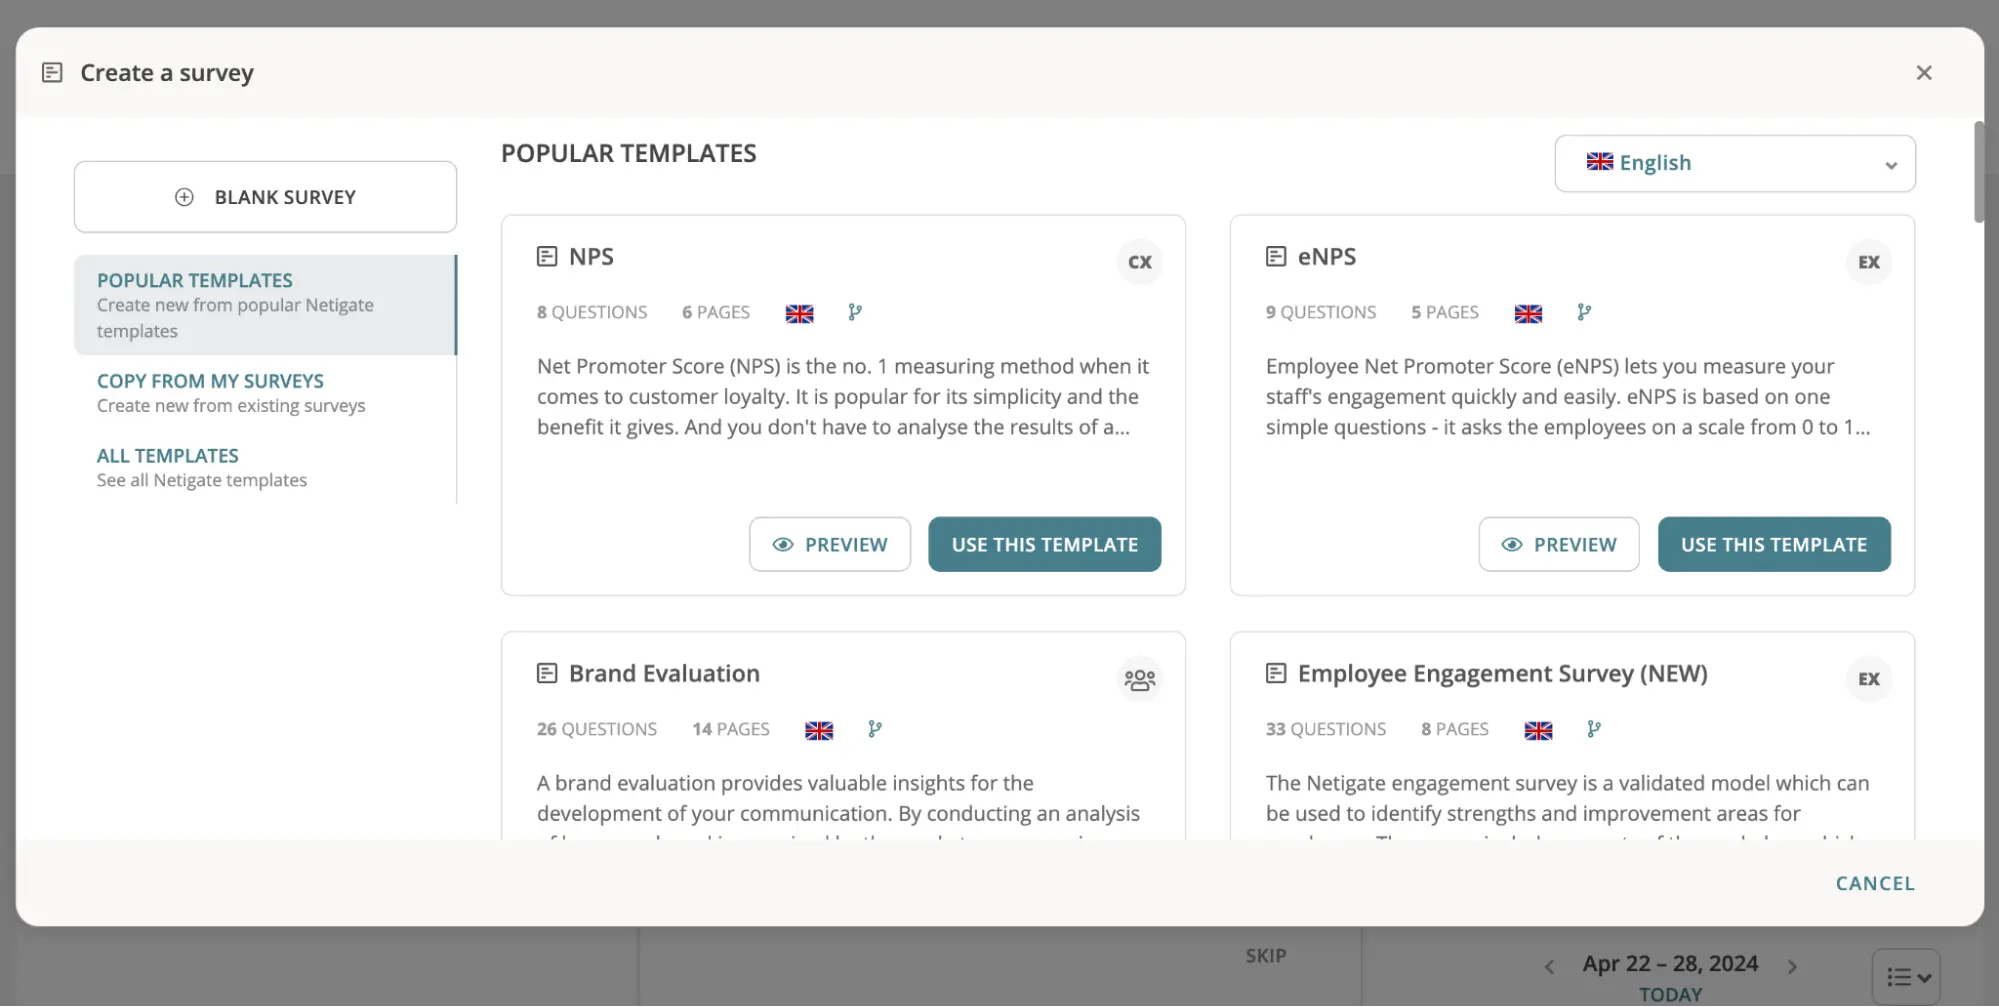
Task: Click the CANCEL link
Action: pos(1874,883)
